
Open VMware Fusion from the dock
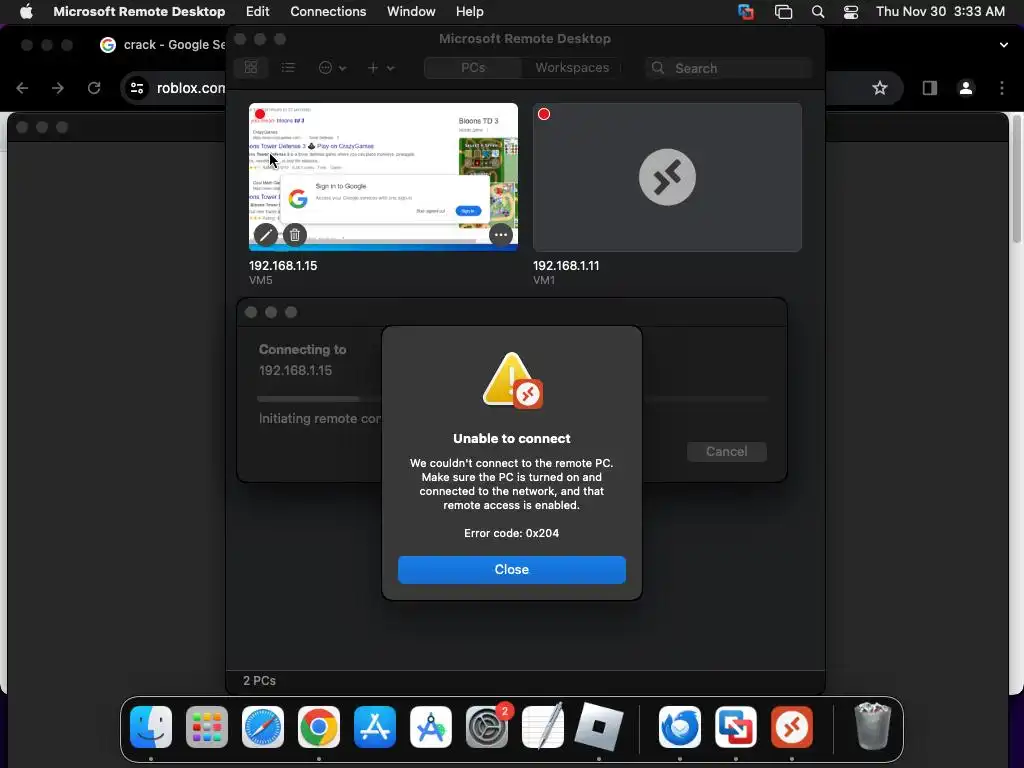point(736,727)
